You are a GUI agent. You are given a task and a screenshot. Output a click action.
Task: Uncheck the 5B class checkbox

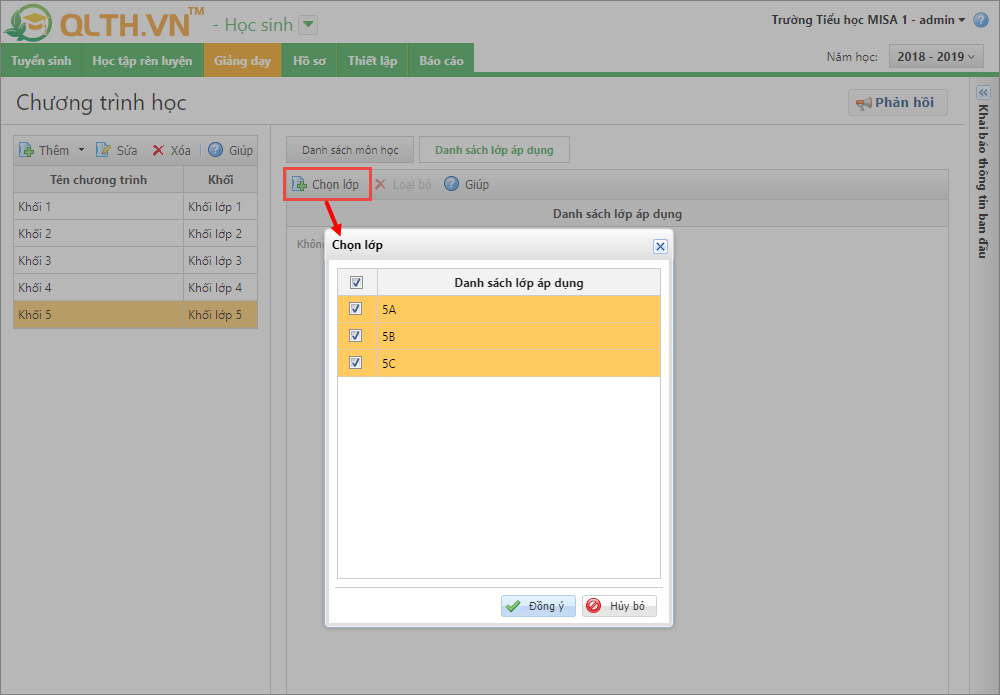[356, 335]
